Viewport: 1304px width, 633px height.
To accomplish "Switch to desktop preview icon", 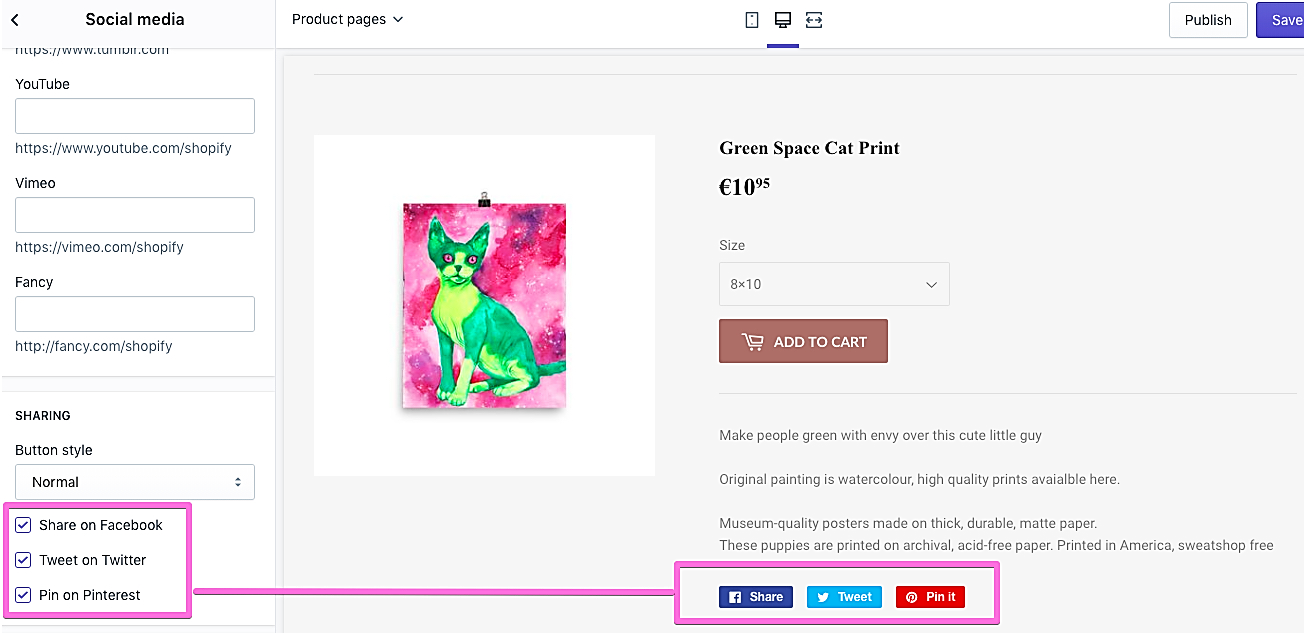I will tap(783, 20).
